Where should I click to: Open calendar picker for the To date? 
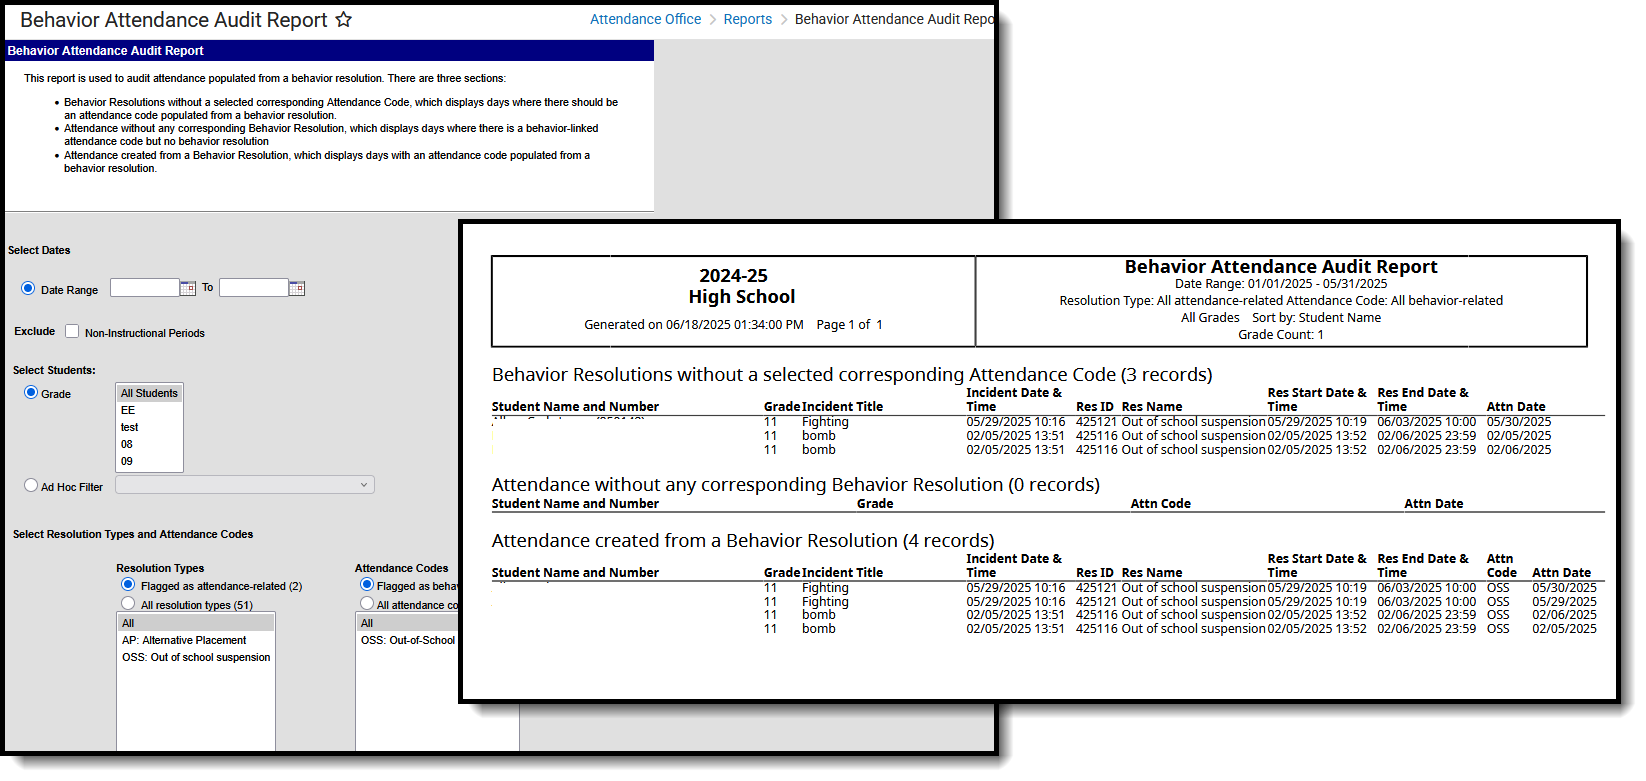tap(297, 288)
